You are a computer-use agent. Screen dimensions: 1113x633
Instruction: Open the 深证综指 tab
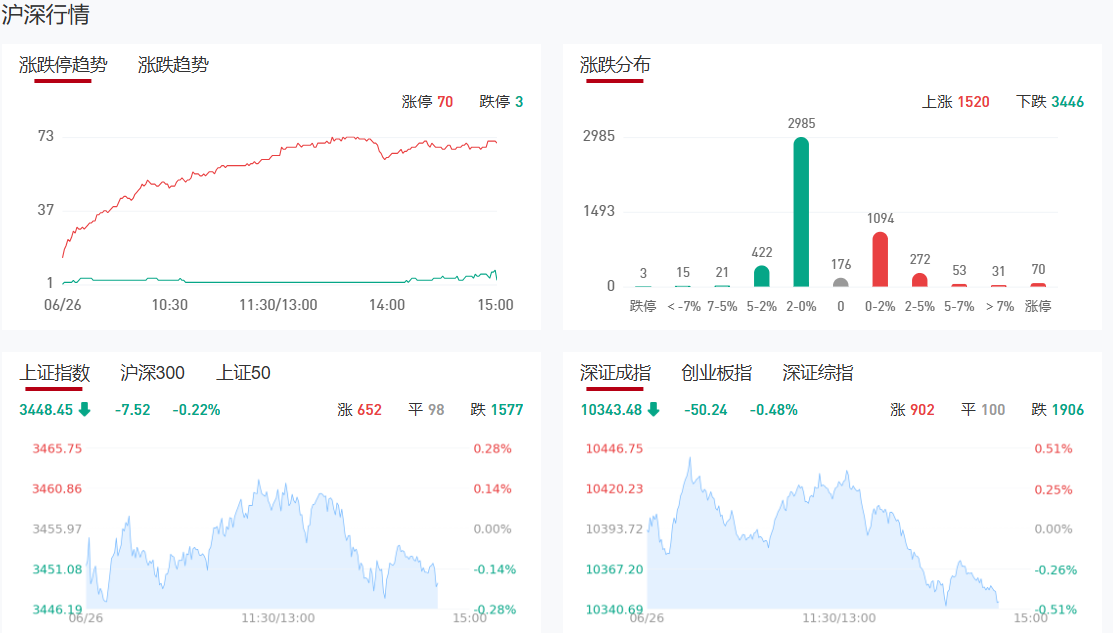818,373
